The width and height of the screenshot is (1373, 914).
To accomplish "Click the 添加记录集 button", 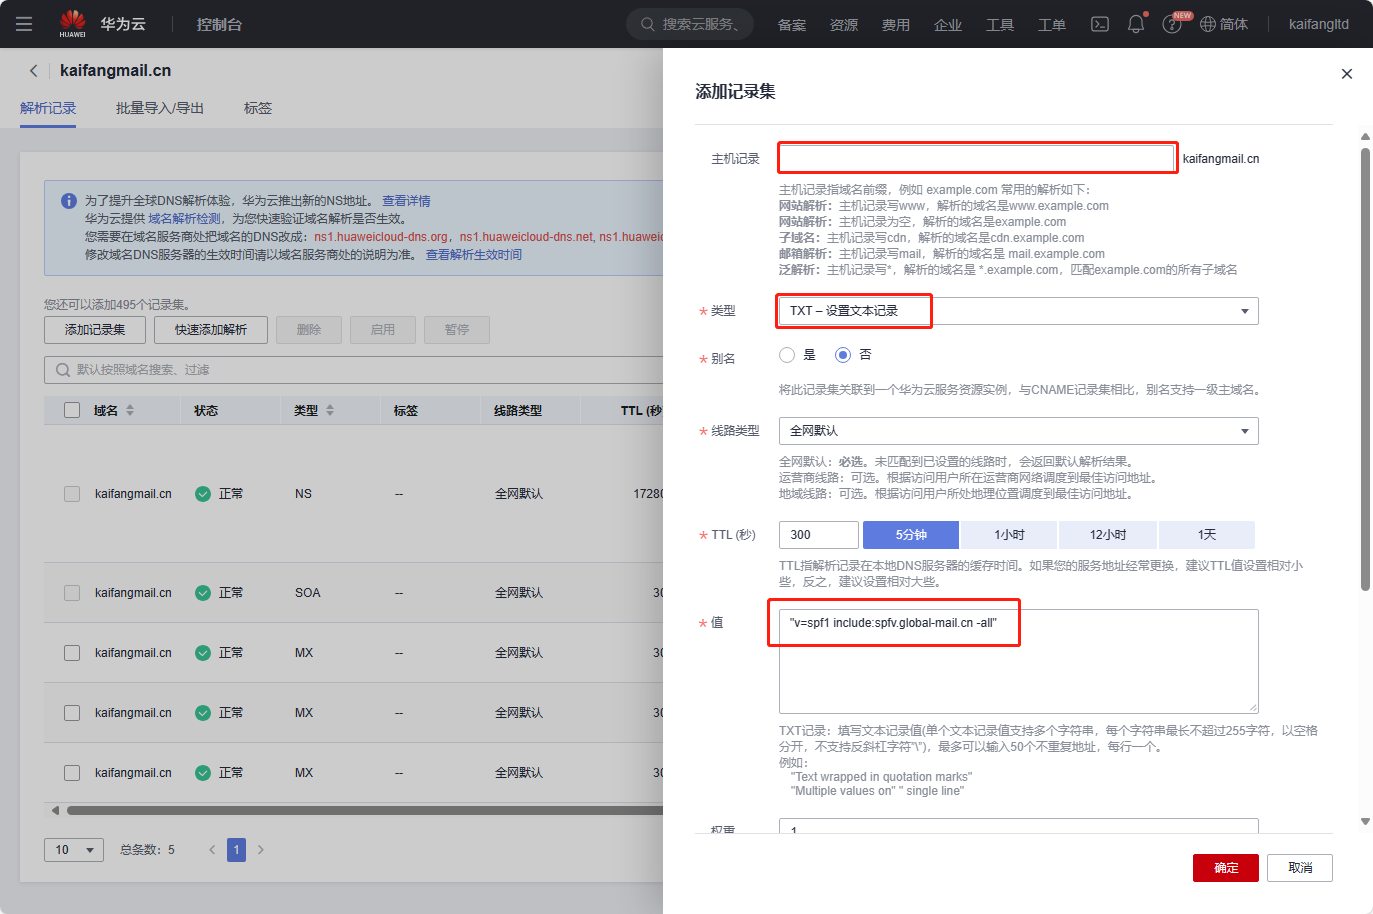I will tap(95, 330).
